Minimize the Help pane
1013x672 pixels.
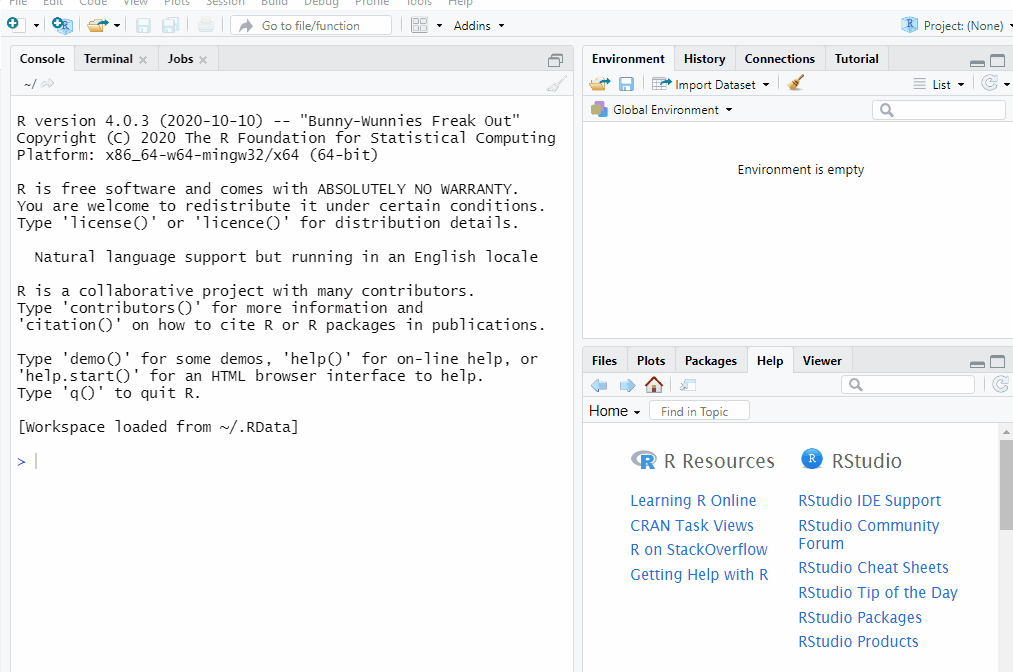[977, 364]
